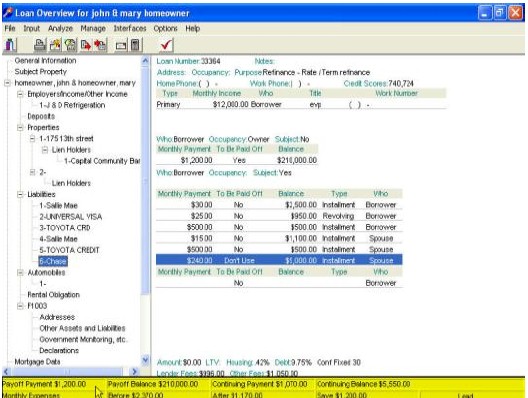Select 4-Sallie Mae liability

click(x=58, y=239)
